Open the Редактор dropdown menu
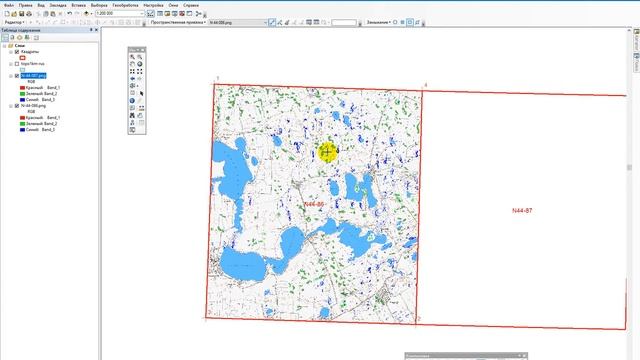The height and width of the screenshot is (360, 640). (x=15, y=22)
